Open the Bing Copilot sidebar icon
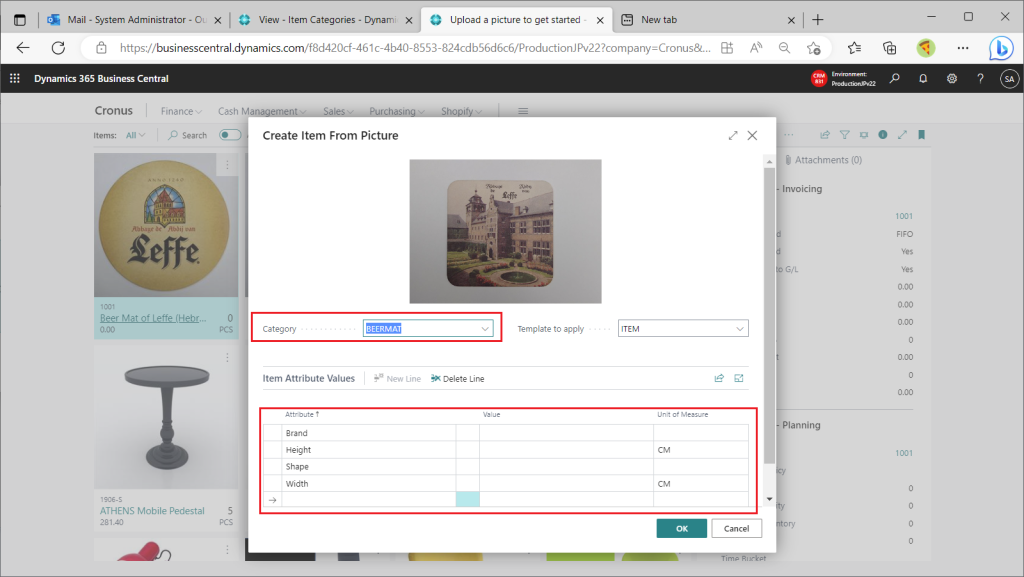This screenshot has width=1024, height=577. point(1001,47)
